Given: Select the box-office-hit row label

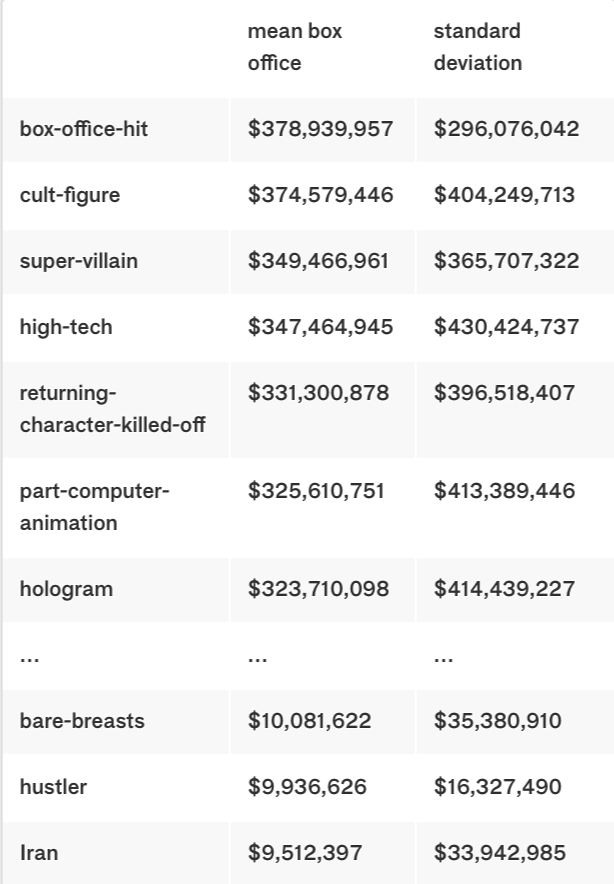Looking at the screenshot, I should coord(84,129).
